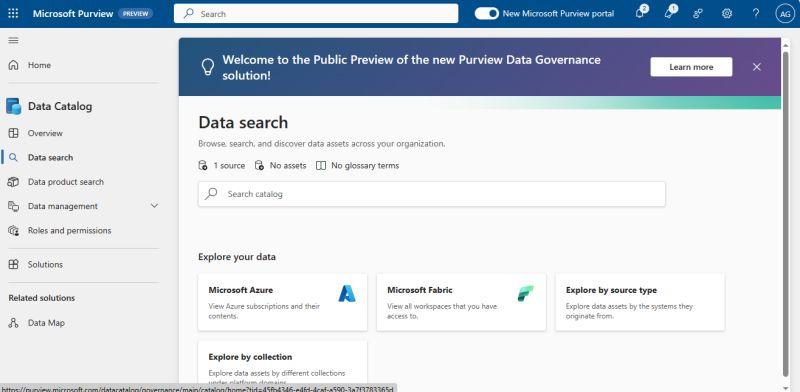Image resolution: width=800 pixels, height=392 pixels.
Task: Open the Explore by source type card
Action: 640,302
